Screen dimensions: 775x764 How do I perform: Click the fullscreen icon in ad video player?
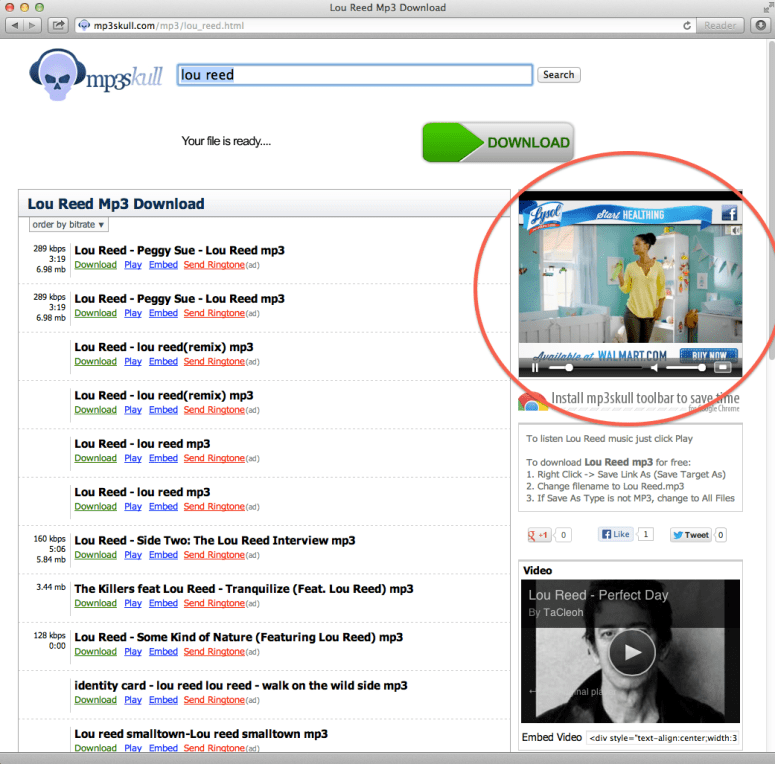[723, 367]
